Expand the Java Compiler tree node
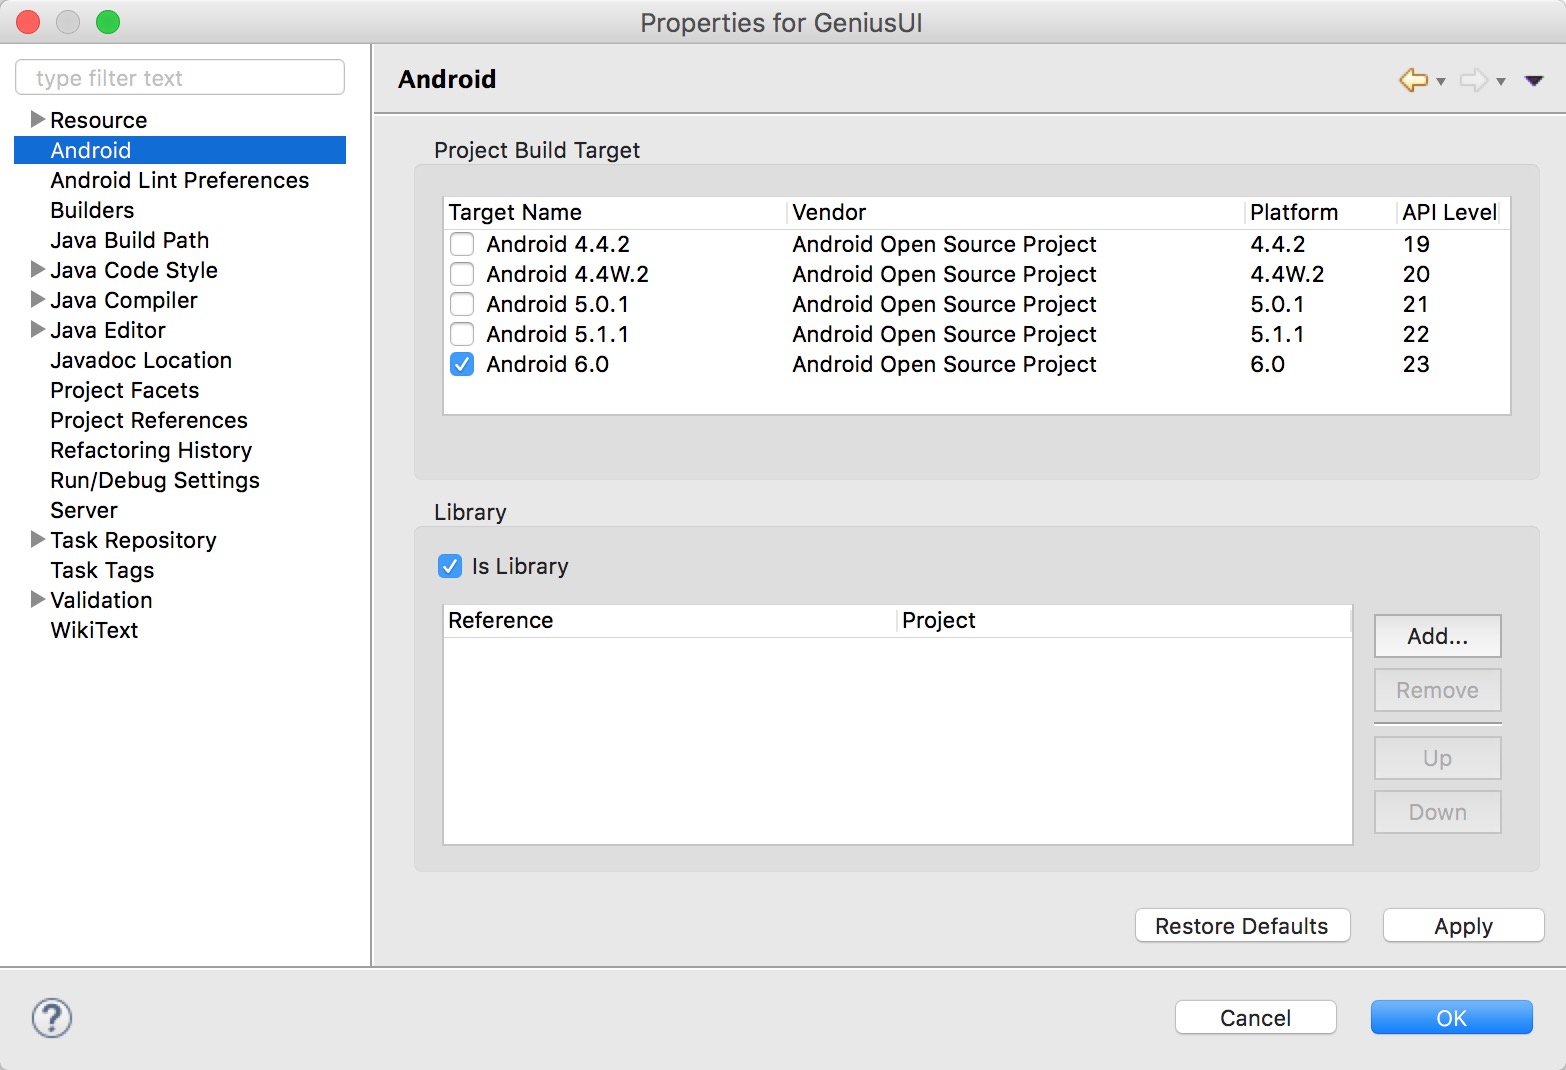The height and width of the screenshot is (1070, 1566). [37, 300]
